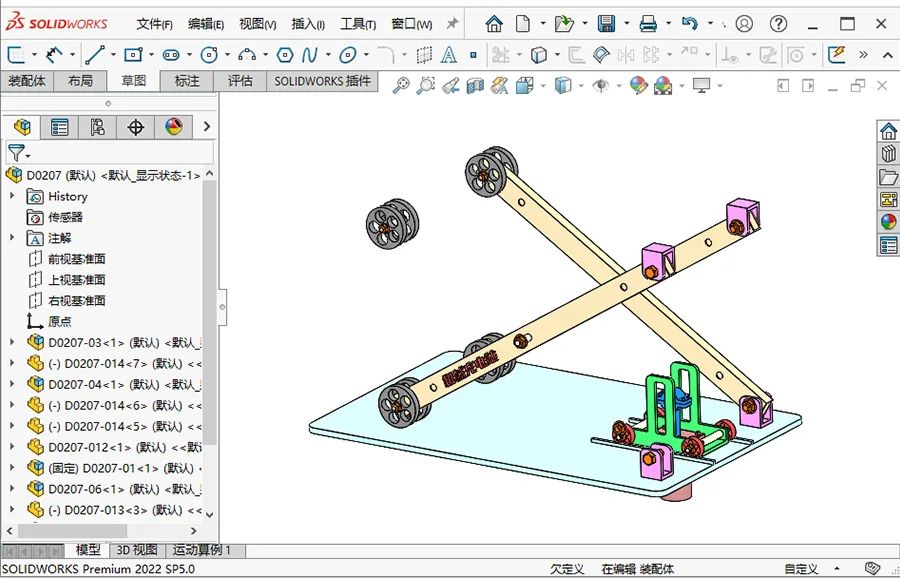Open the Edit Appearance color ball

(638, 86)
